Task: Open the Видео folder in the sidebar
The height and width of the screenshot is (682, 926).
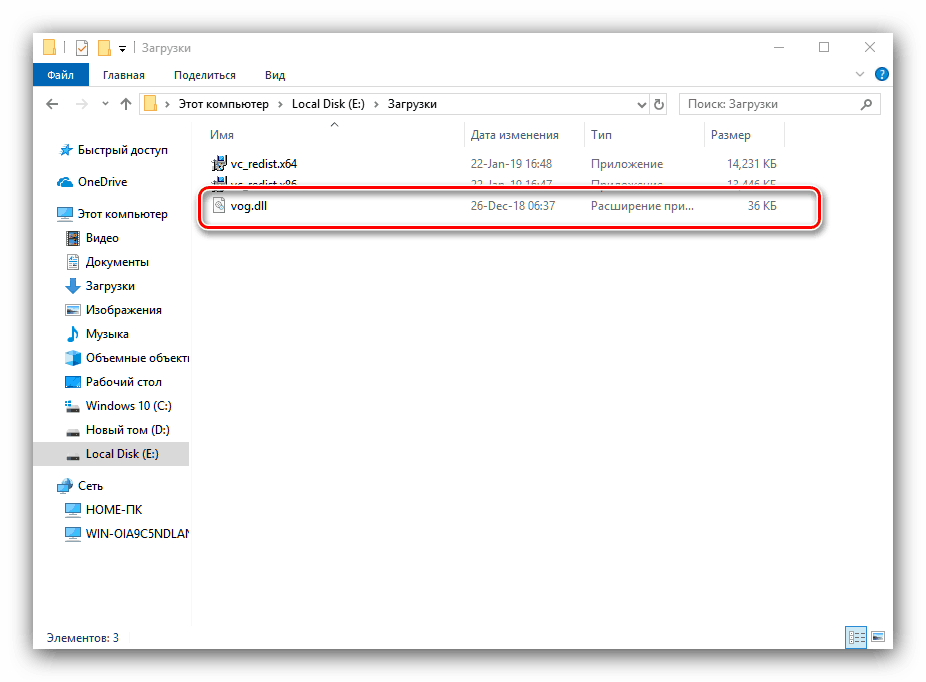Action: point(91,238)
